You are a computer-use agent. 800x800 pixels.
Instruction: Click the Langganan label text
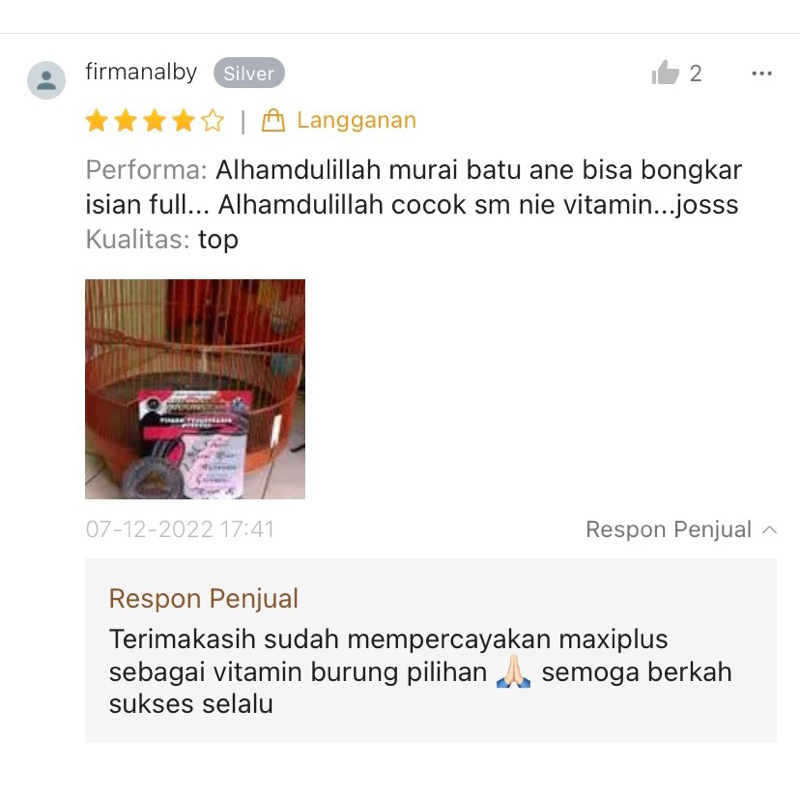click(x=357, y=121)
